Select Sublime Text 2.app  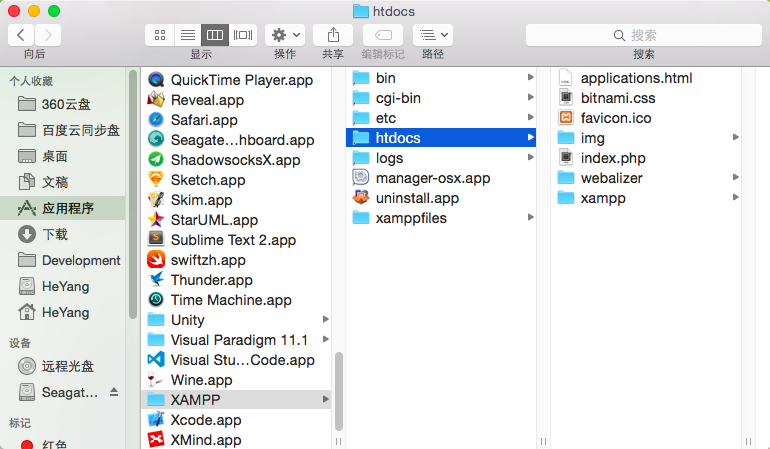click(238, 240)
